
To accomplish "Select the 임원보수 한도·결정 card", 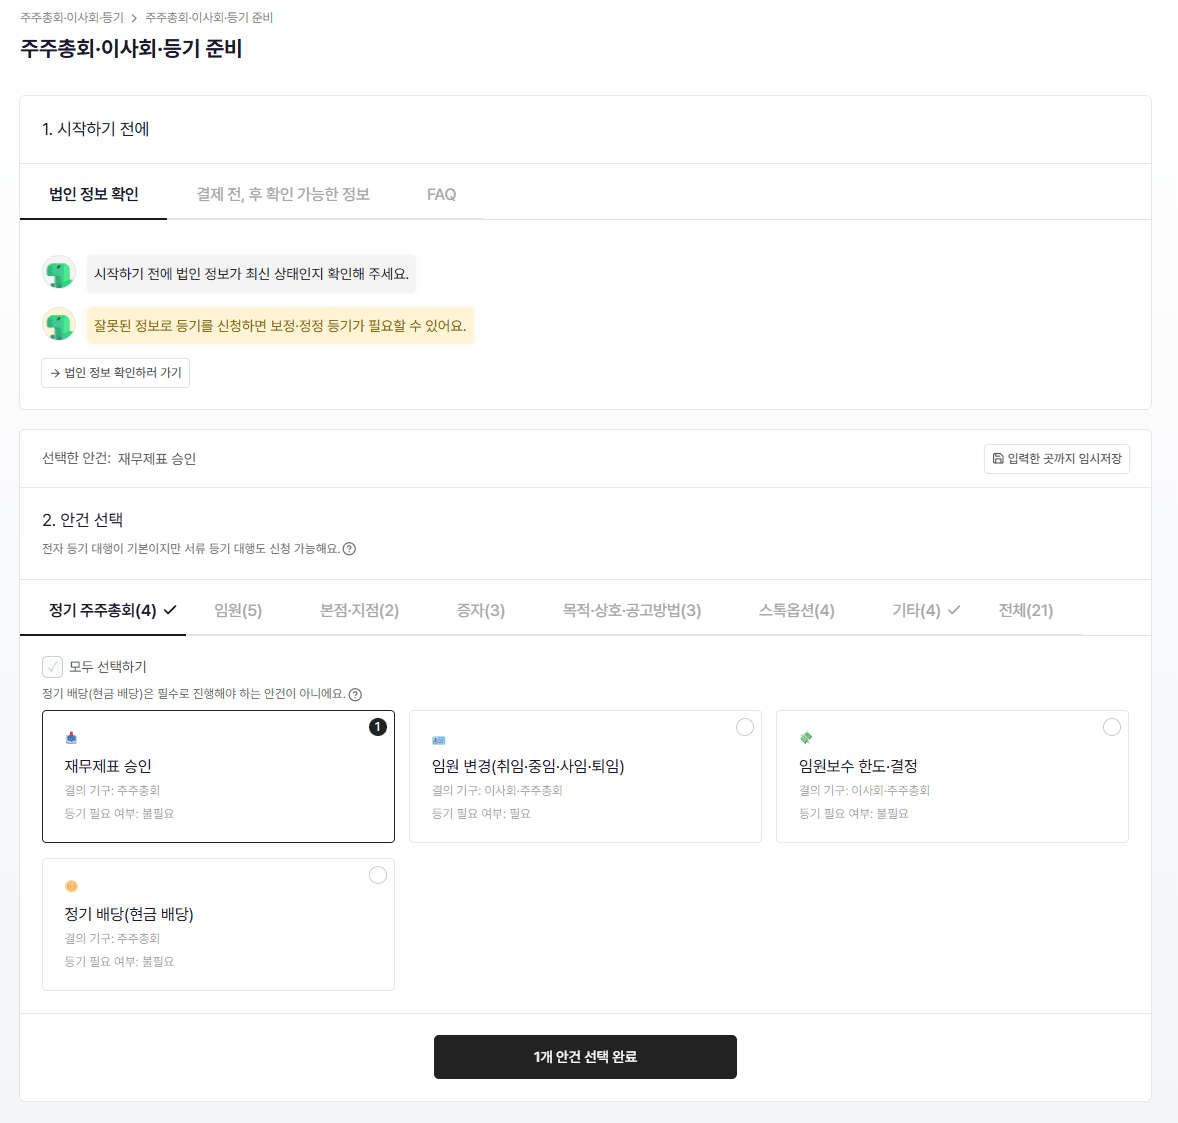I will 952,777.
